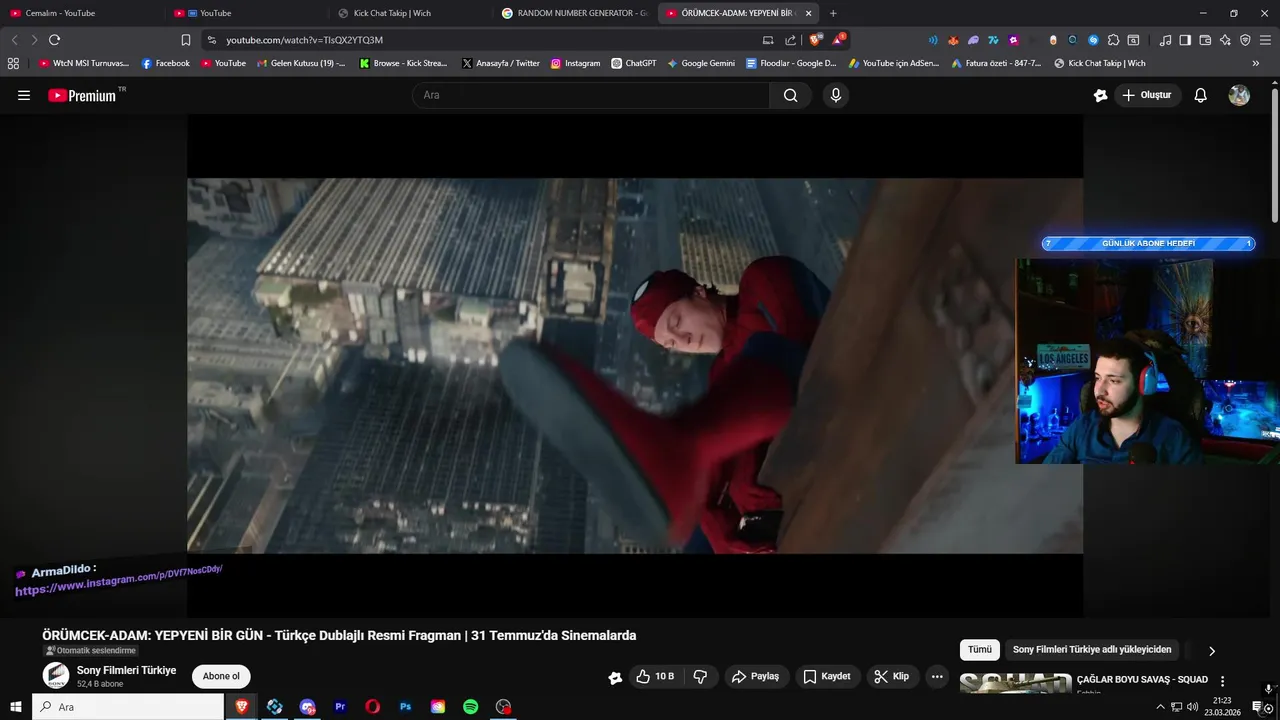This screenshot has width=1280, height=720.
Task: Bookmark this page
Action: click(186, 40)
